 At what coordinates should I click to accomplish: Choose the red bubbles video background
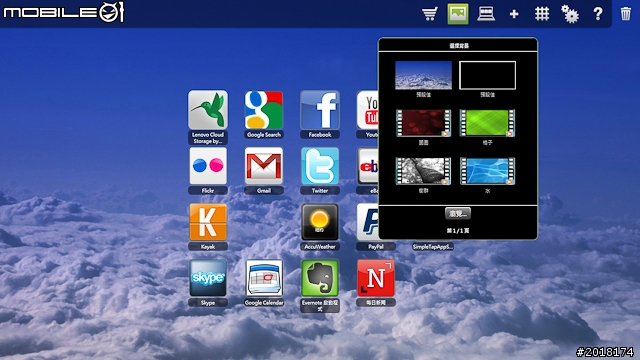click(423, 123)
